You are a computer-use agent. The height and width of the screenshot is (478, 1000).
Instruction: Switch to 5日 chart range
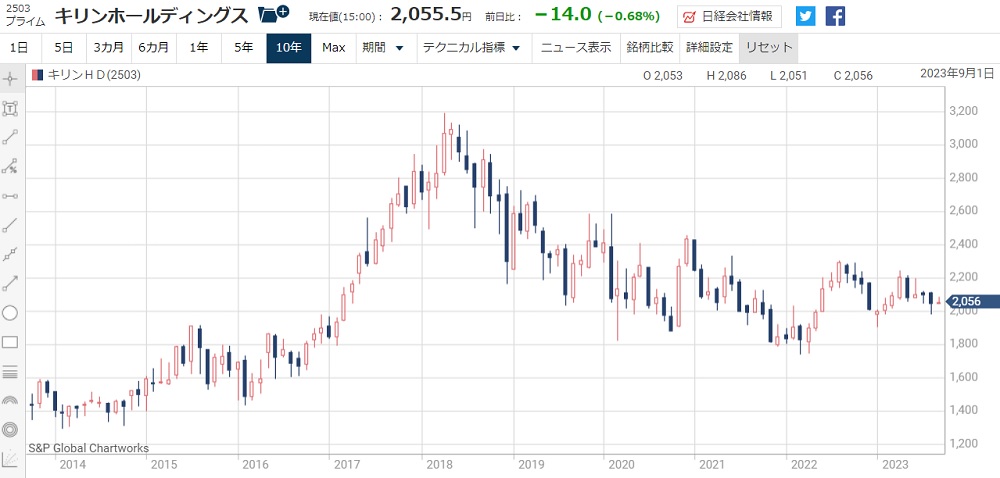point(63,48)
